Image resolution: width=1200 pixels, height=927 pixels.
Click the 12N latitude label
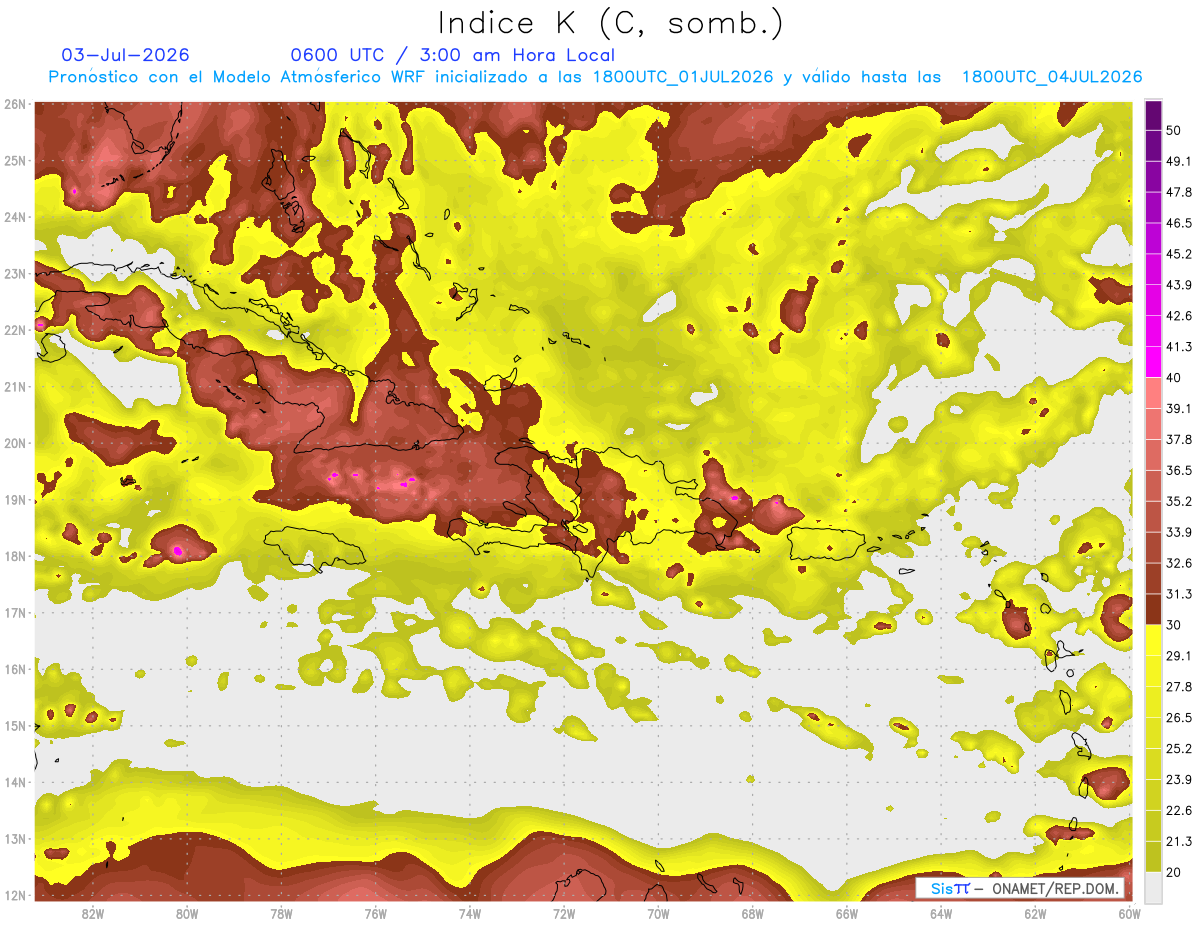[14, 895]
